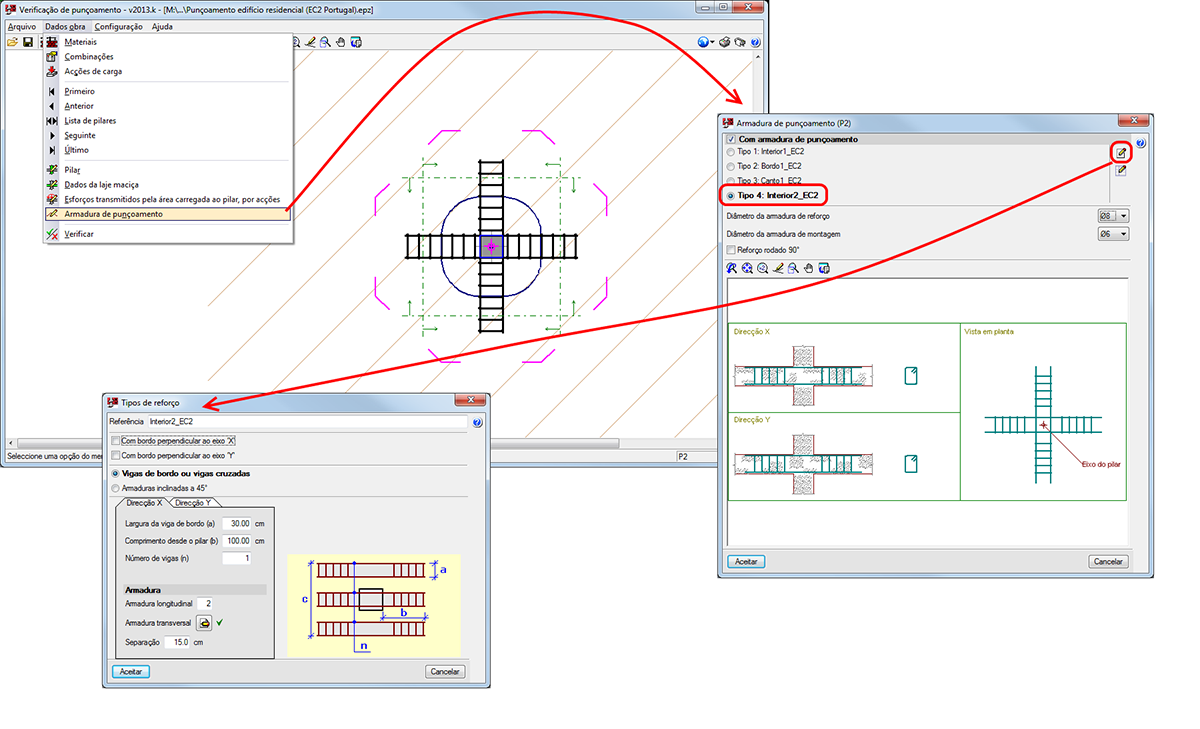1200x729 pixels.
Task: Click the Armadura transversal edit button
Action: tap(203, 622)
